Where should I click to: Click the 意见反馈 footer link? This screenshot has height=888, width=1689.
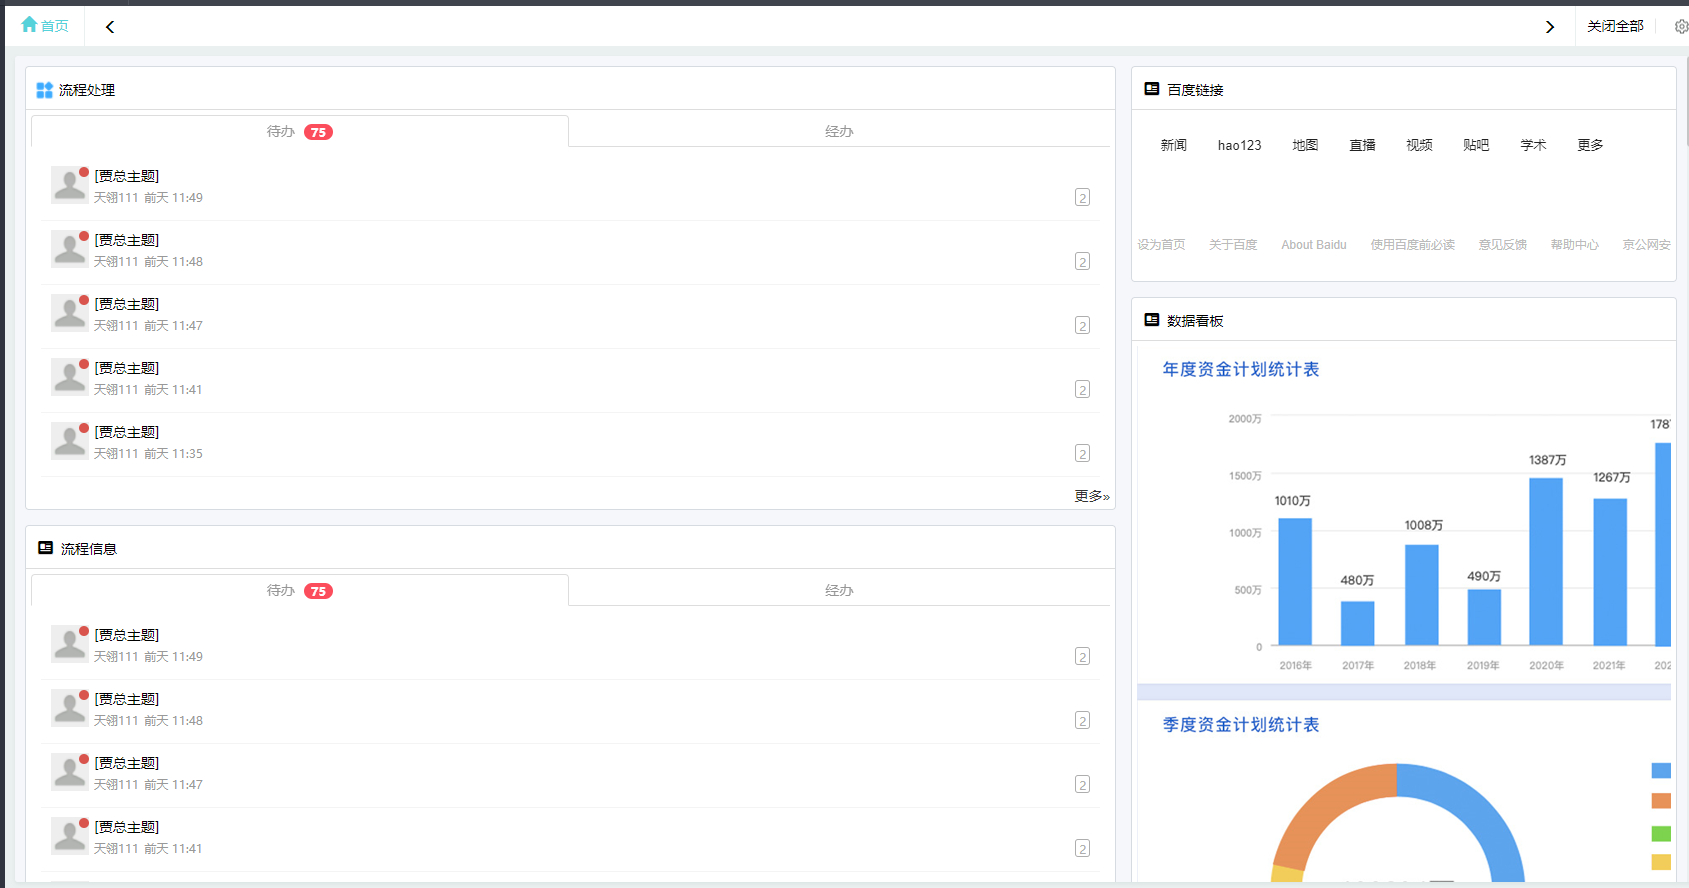1503,245
